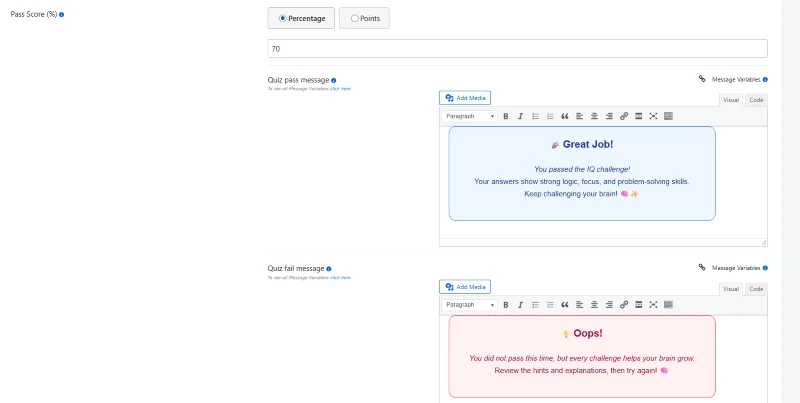Align left in fail message editor
This screenshot has height=403, width=800.
tap(580, 305)
